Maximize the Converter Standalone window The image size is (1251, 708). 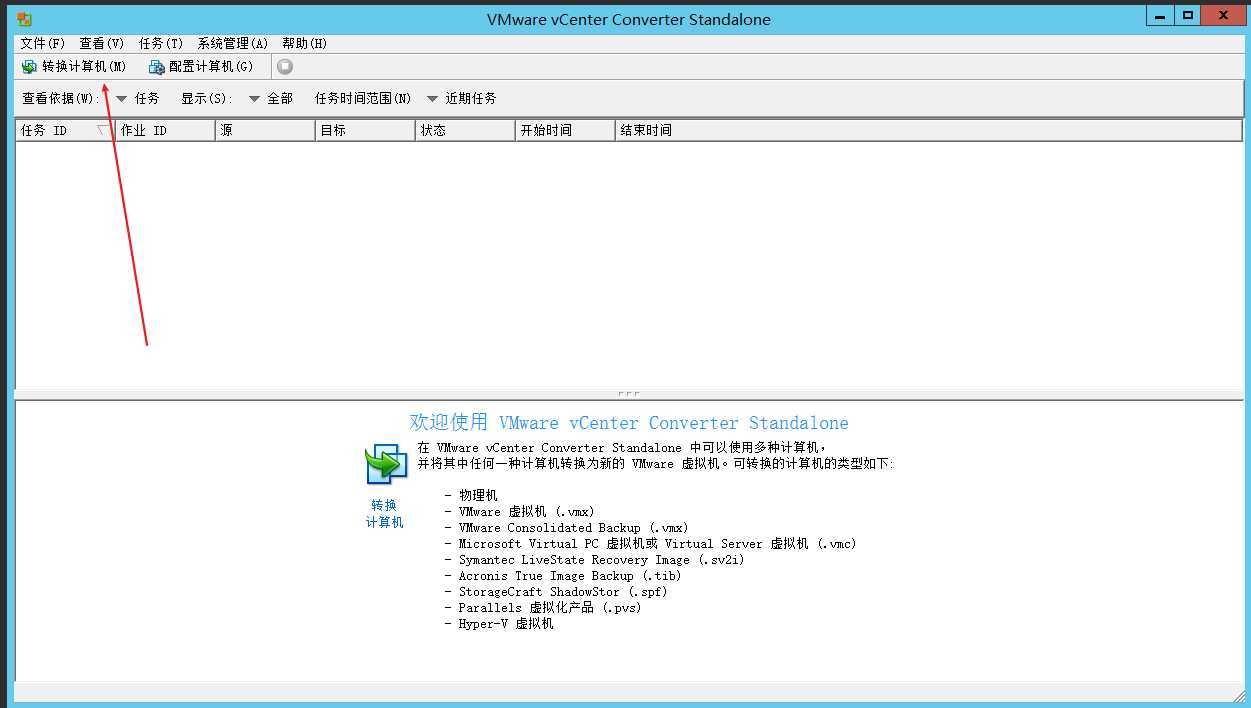(1187, 15)
